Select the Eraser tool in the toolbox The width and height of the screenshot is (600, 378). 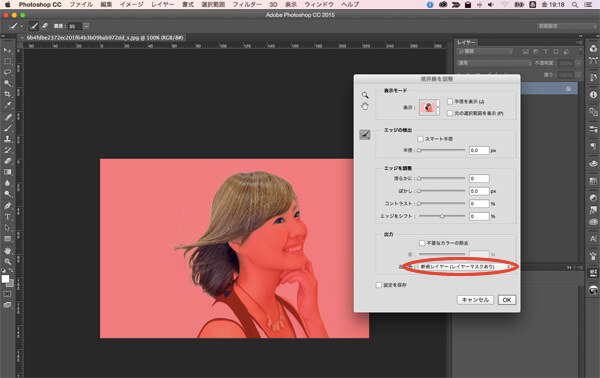coord(7,161)
